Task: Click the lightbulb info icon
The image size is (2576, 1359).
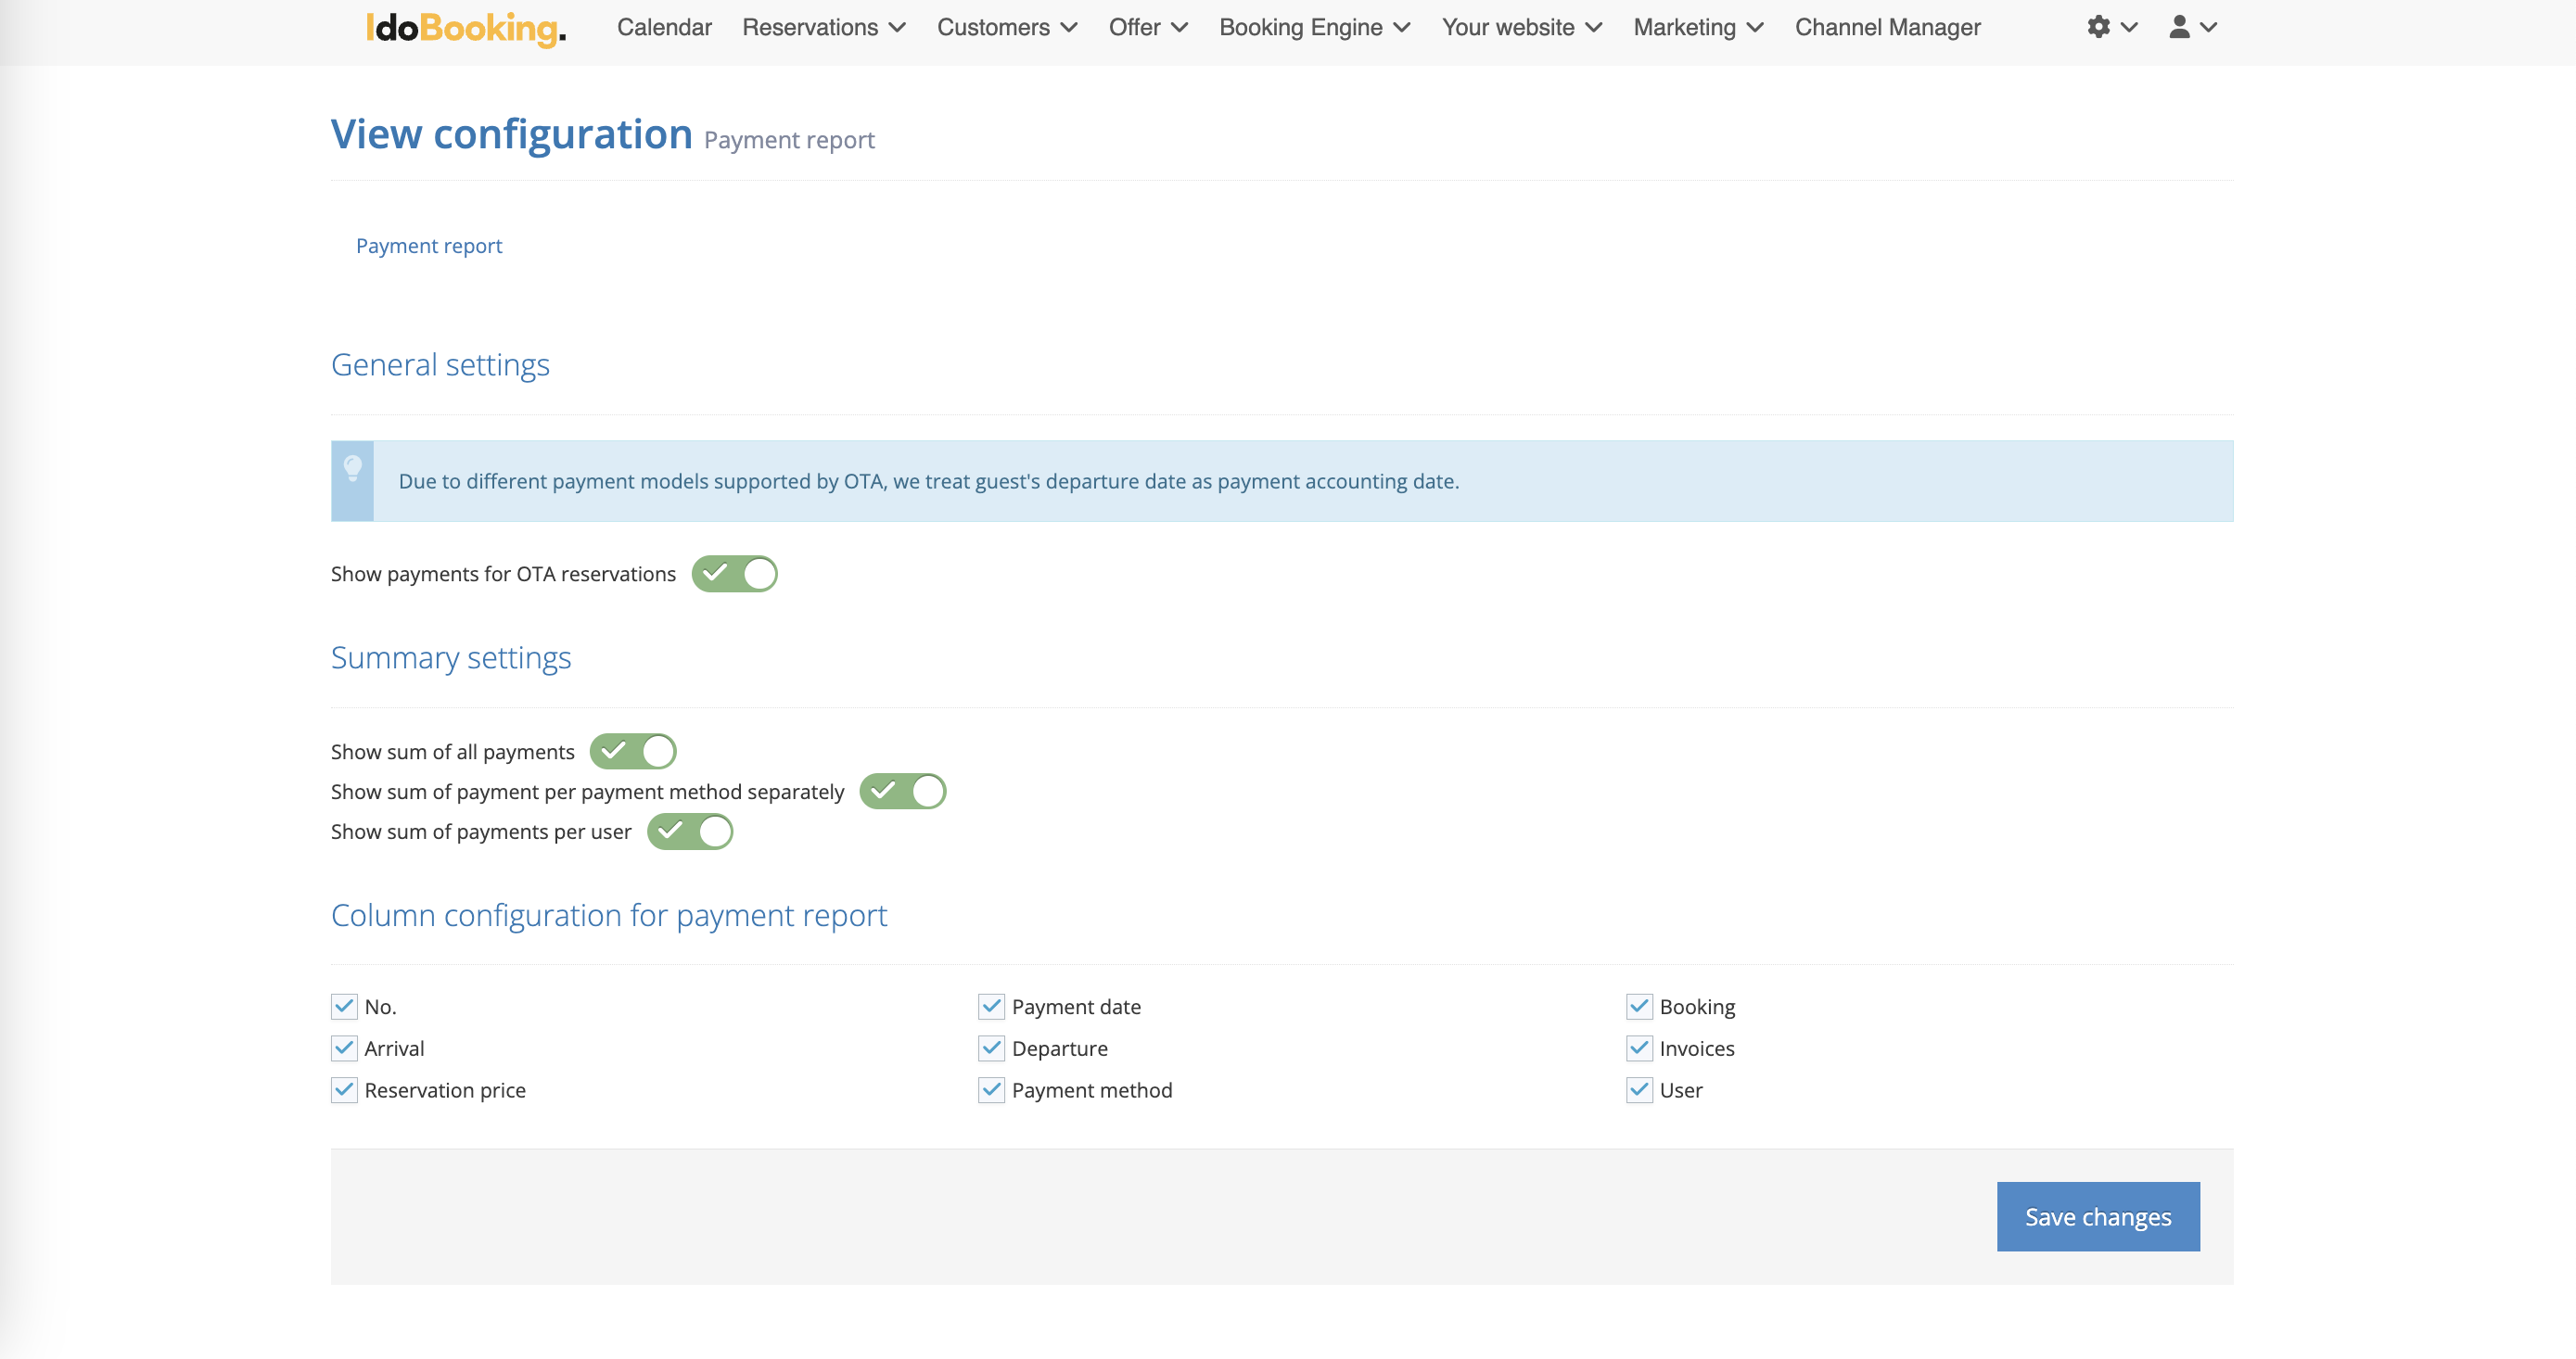Action: click(x=352, y=468)
